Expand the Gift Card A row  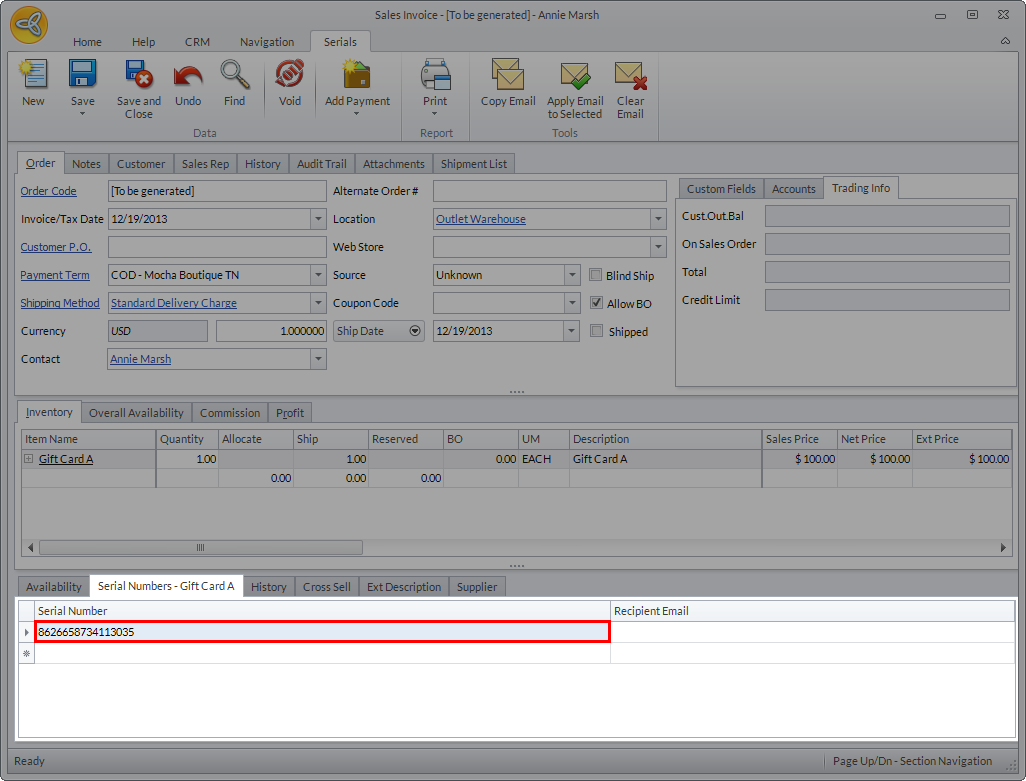29,459
